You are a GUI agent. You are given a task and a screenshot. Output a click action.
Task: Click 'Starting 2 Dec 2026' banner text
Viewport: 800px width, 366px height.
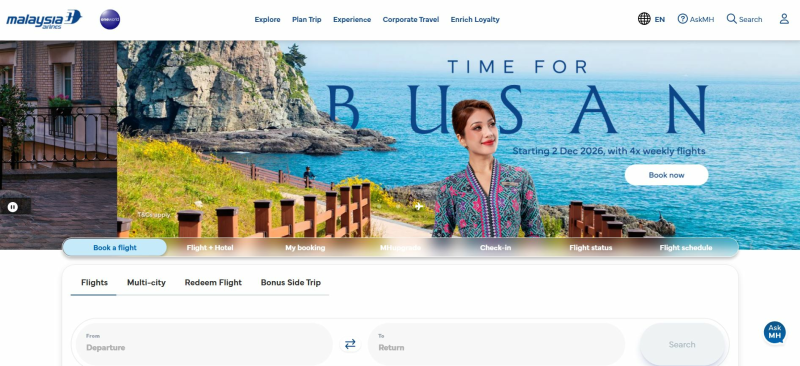(609, 151)
